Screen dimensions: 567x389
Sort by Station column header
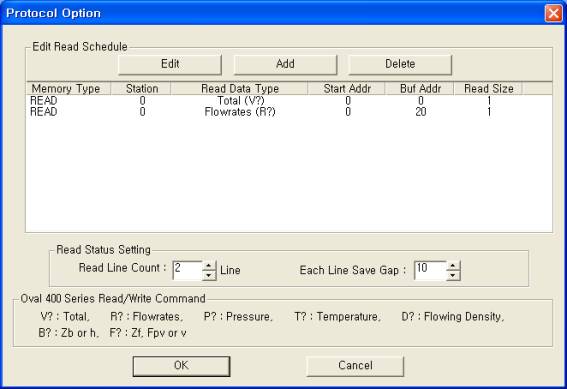[x=141, y=89]
